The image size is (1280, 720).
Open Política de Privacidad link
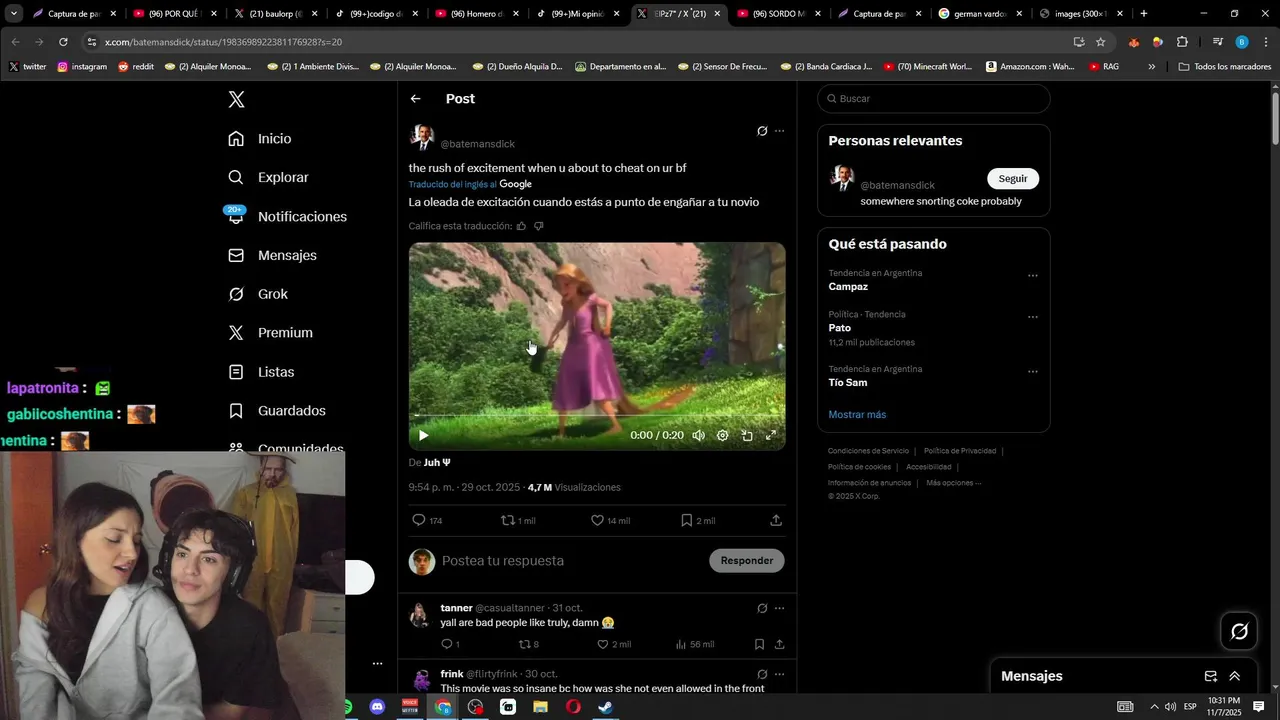(x=960, y=451)
